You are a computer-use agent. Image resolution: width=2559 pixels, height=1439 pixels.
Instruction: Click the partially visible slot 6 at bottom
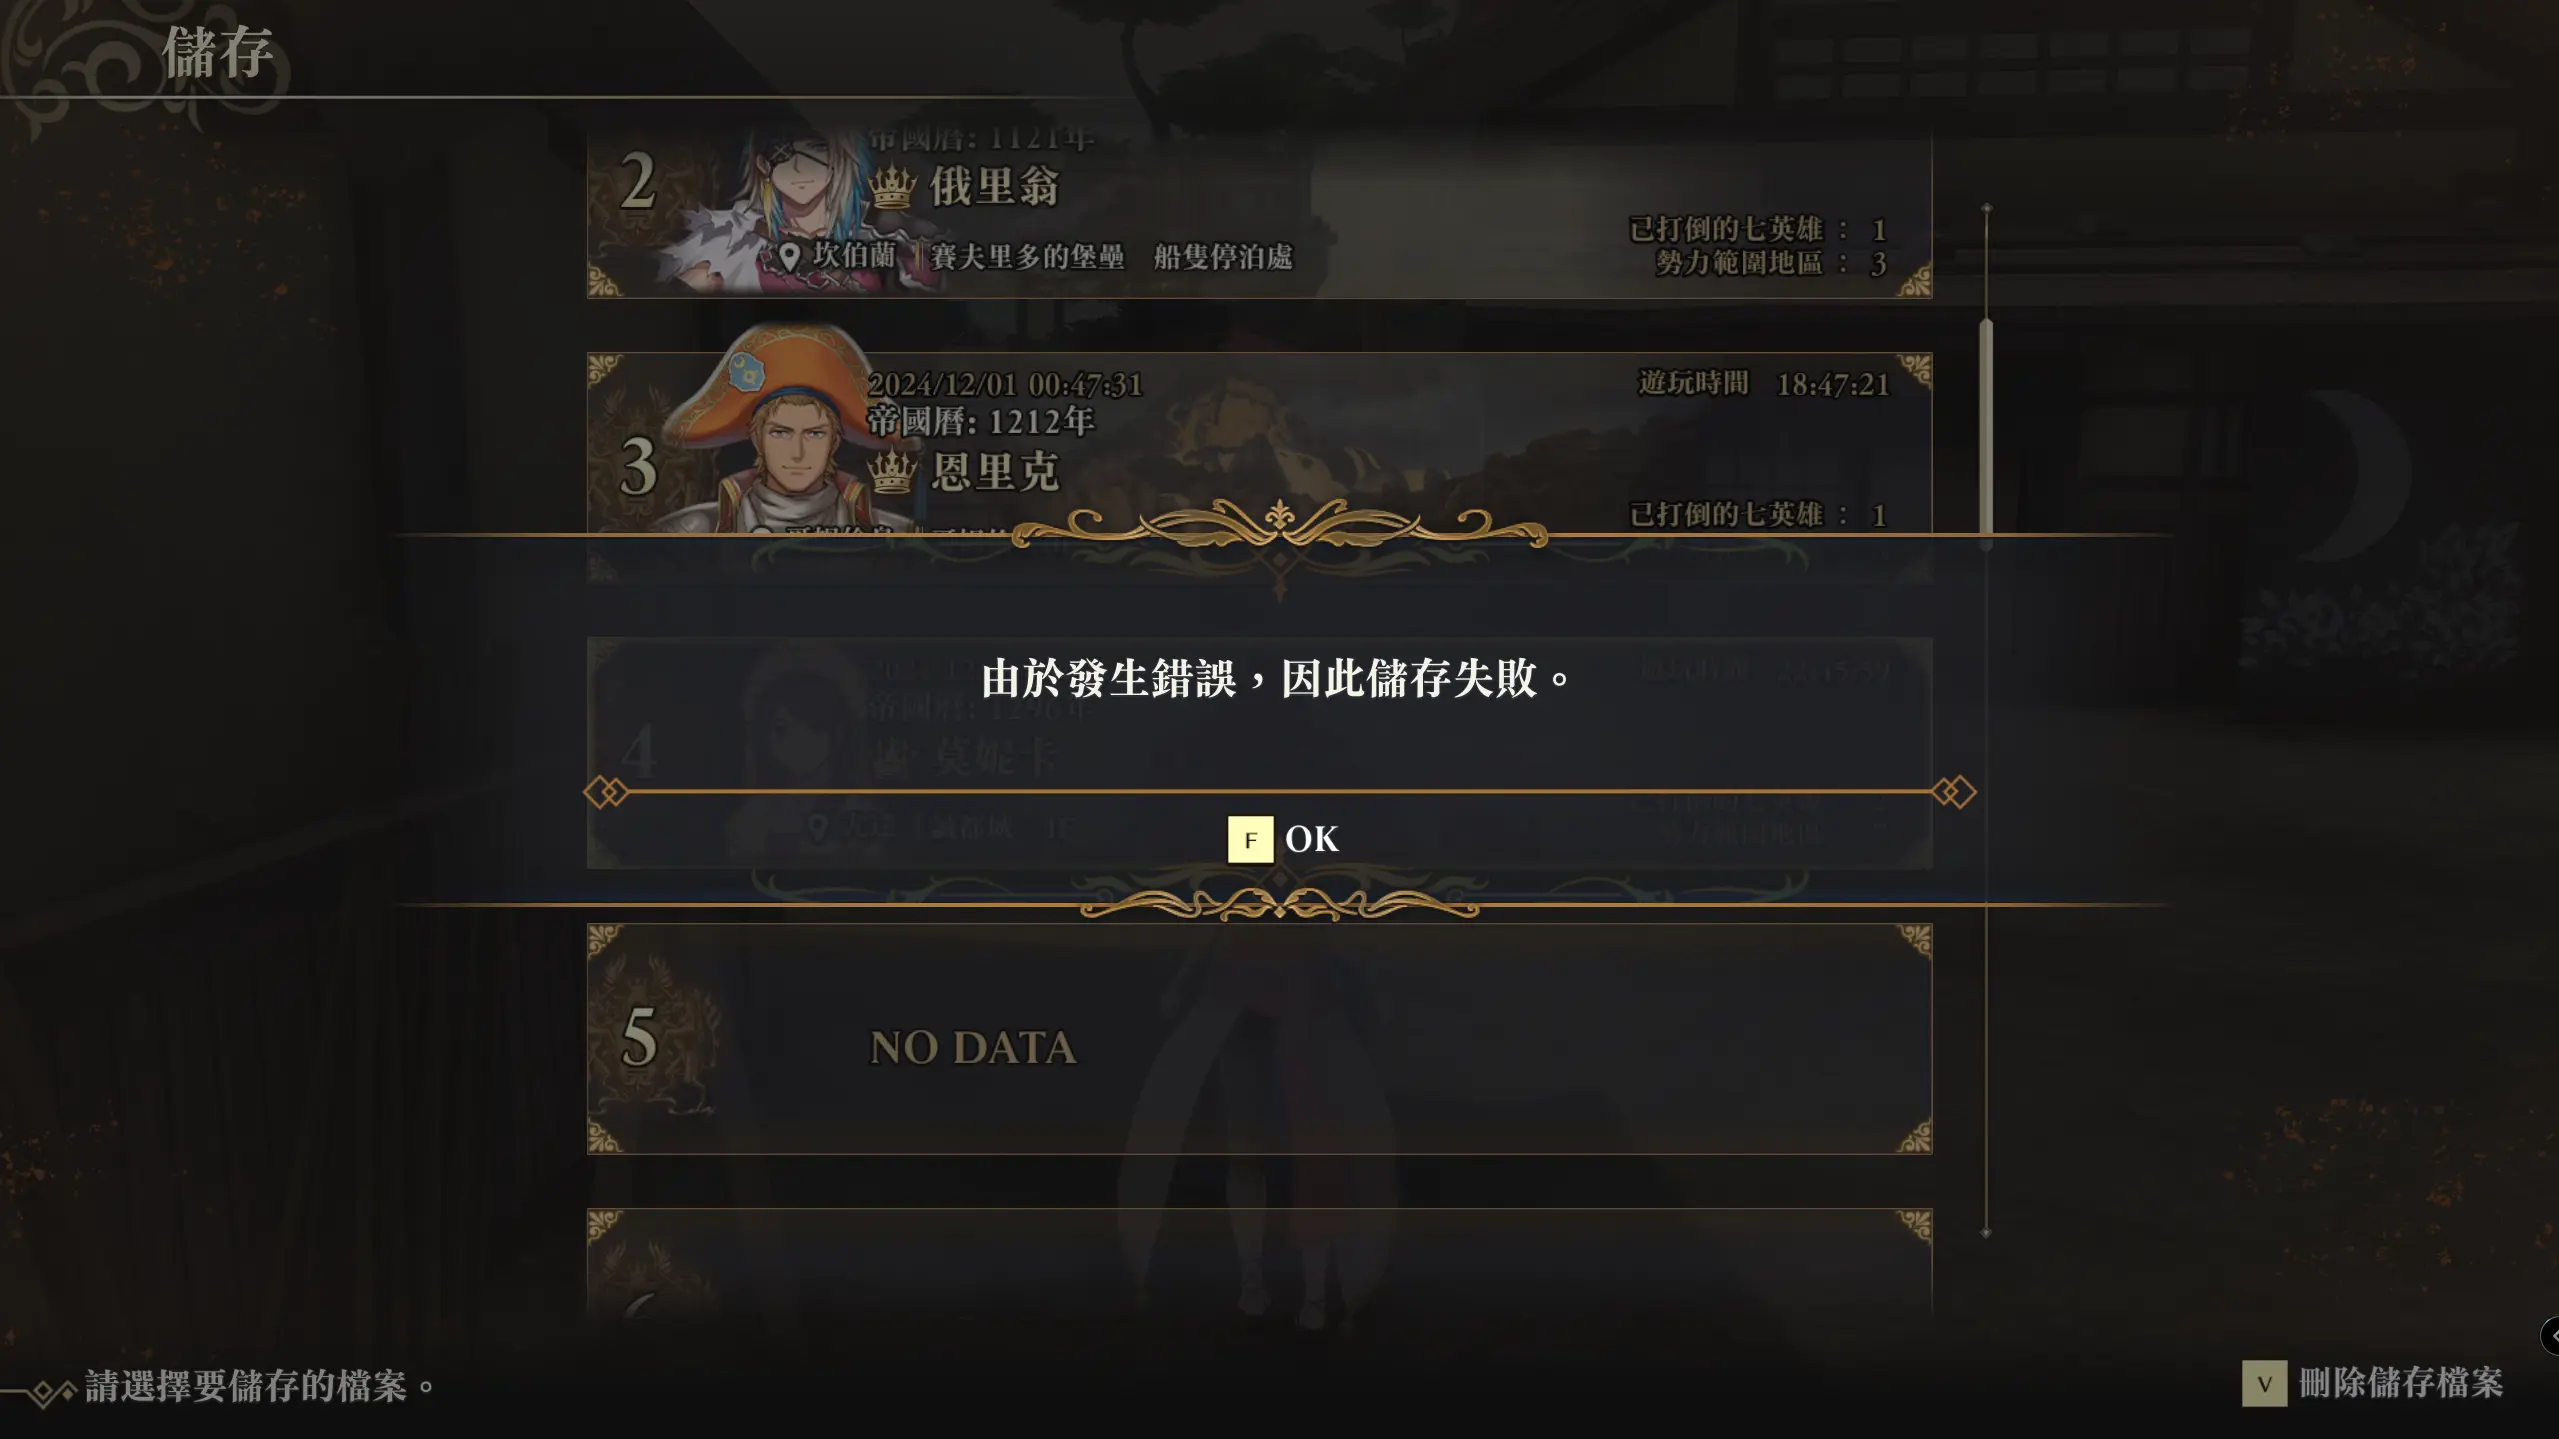1259,1262
